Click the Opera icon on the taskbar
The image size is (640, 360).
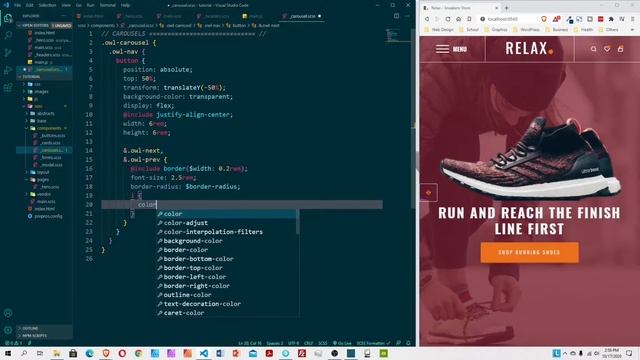[122, 353]
